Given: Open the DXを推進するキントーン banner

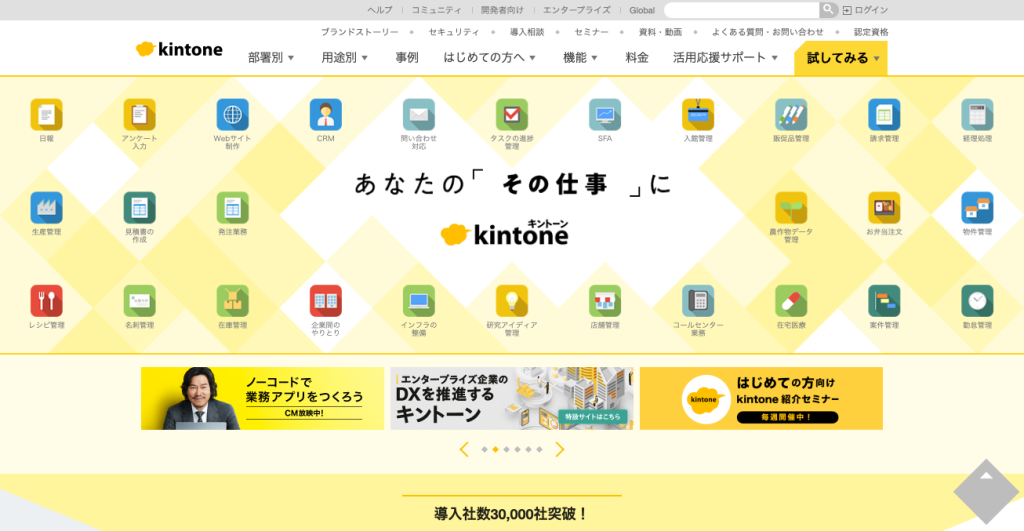Looking at the screenshot, I should [511, 398].
